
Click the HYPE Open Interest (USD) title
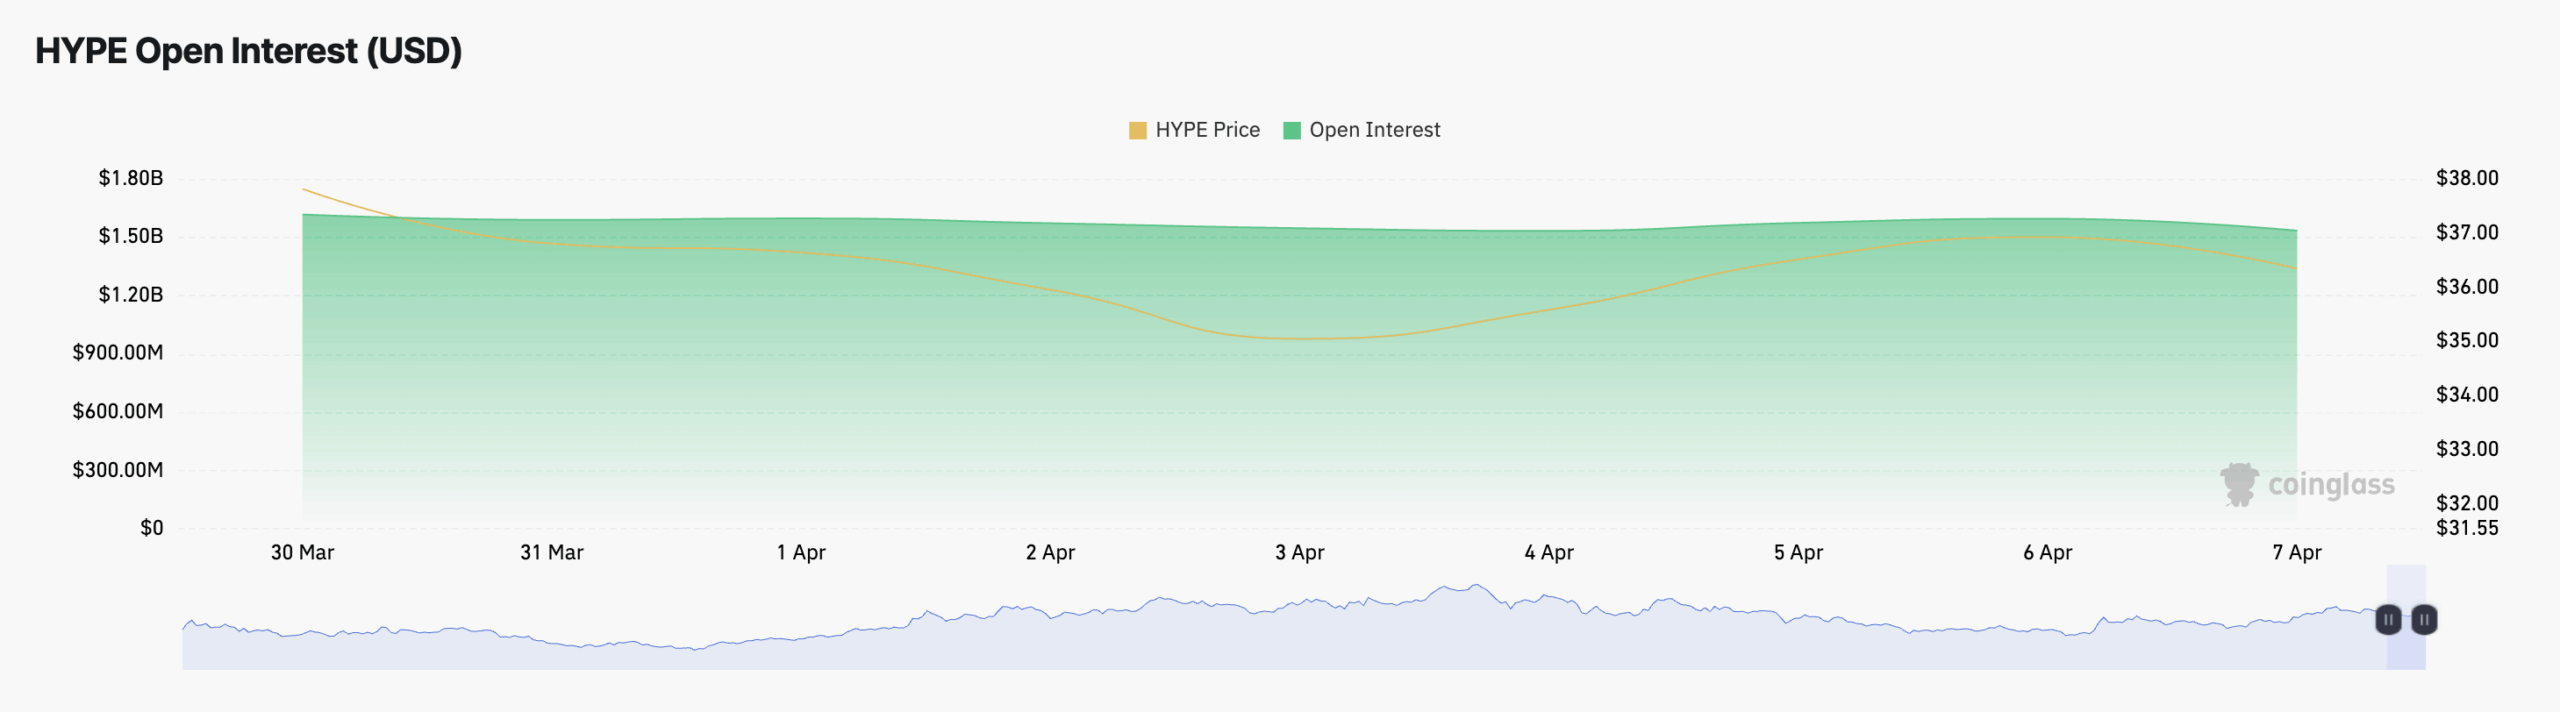249,51
